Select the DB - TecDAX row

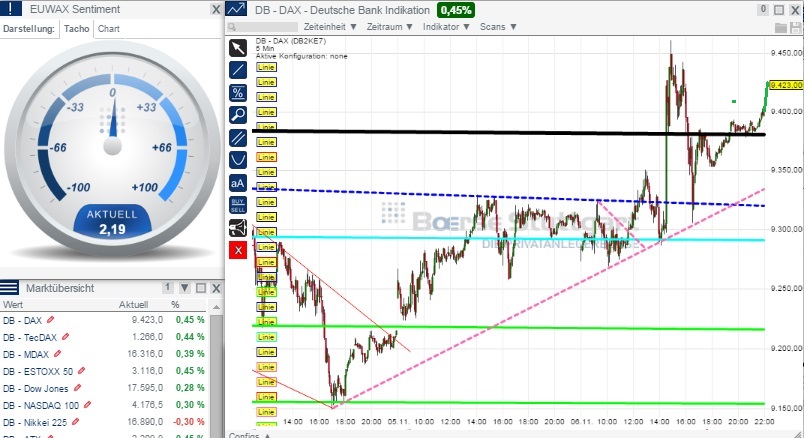104,337
